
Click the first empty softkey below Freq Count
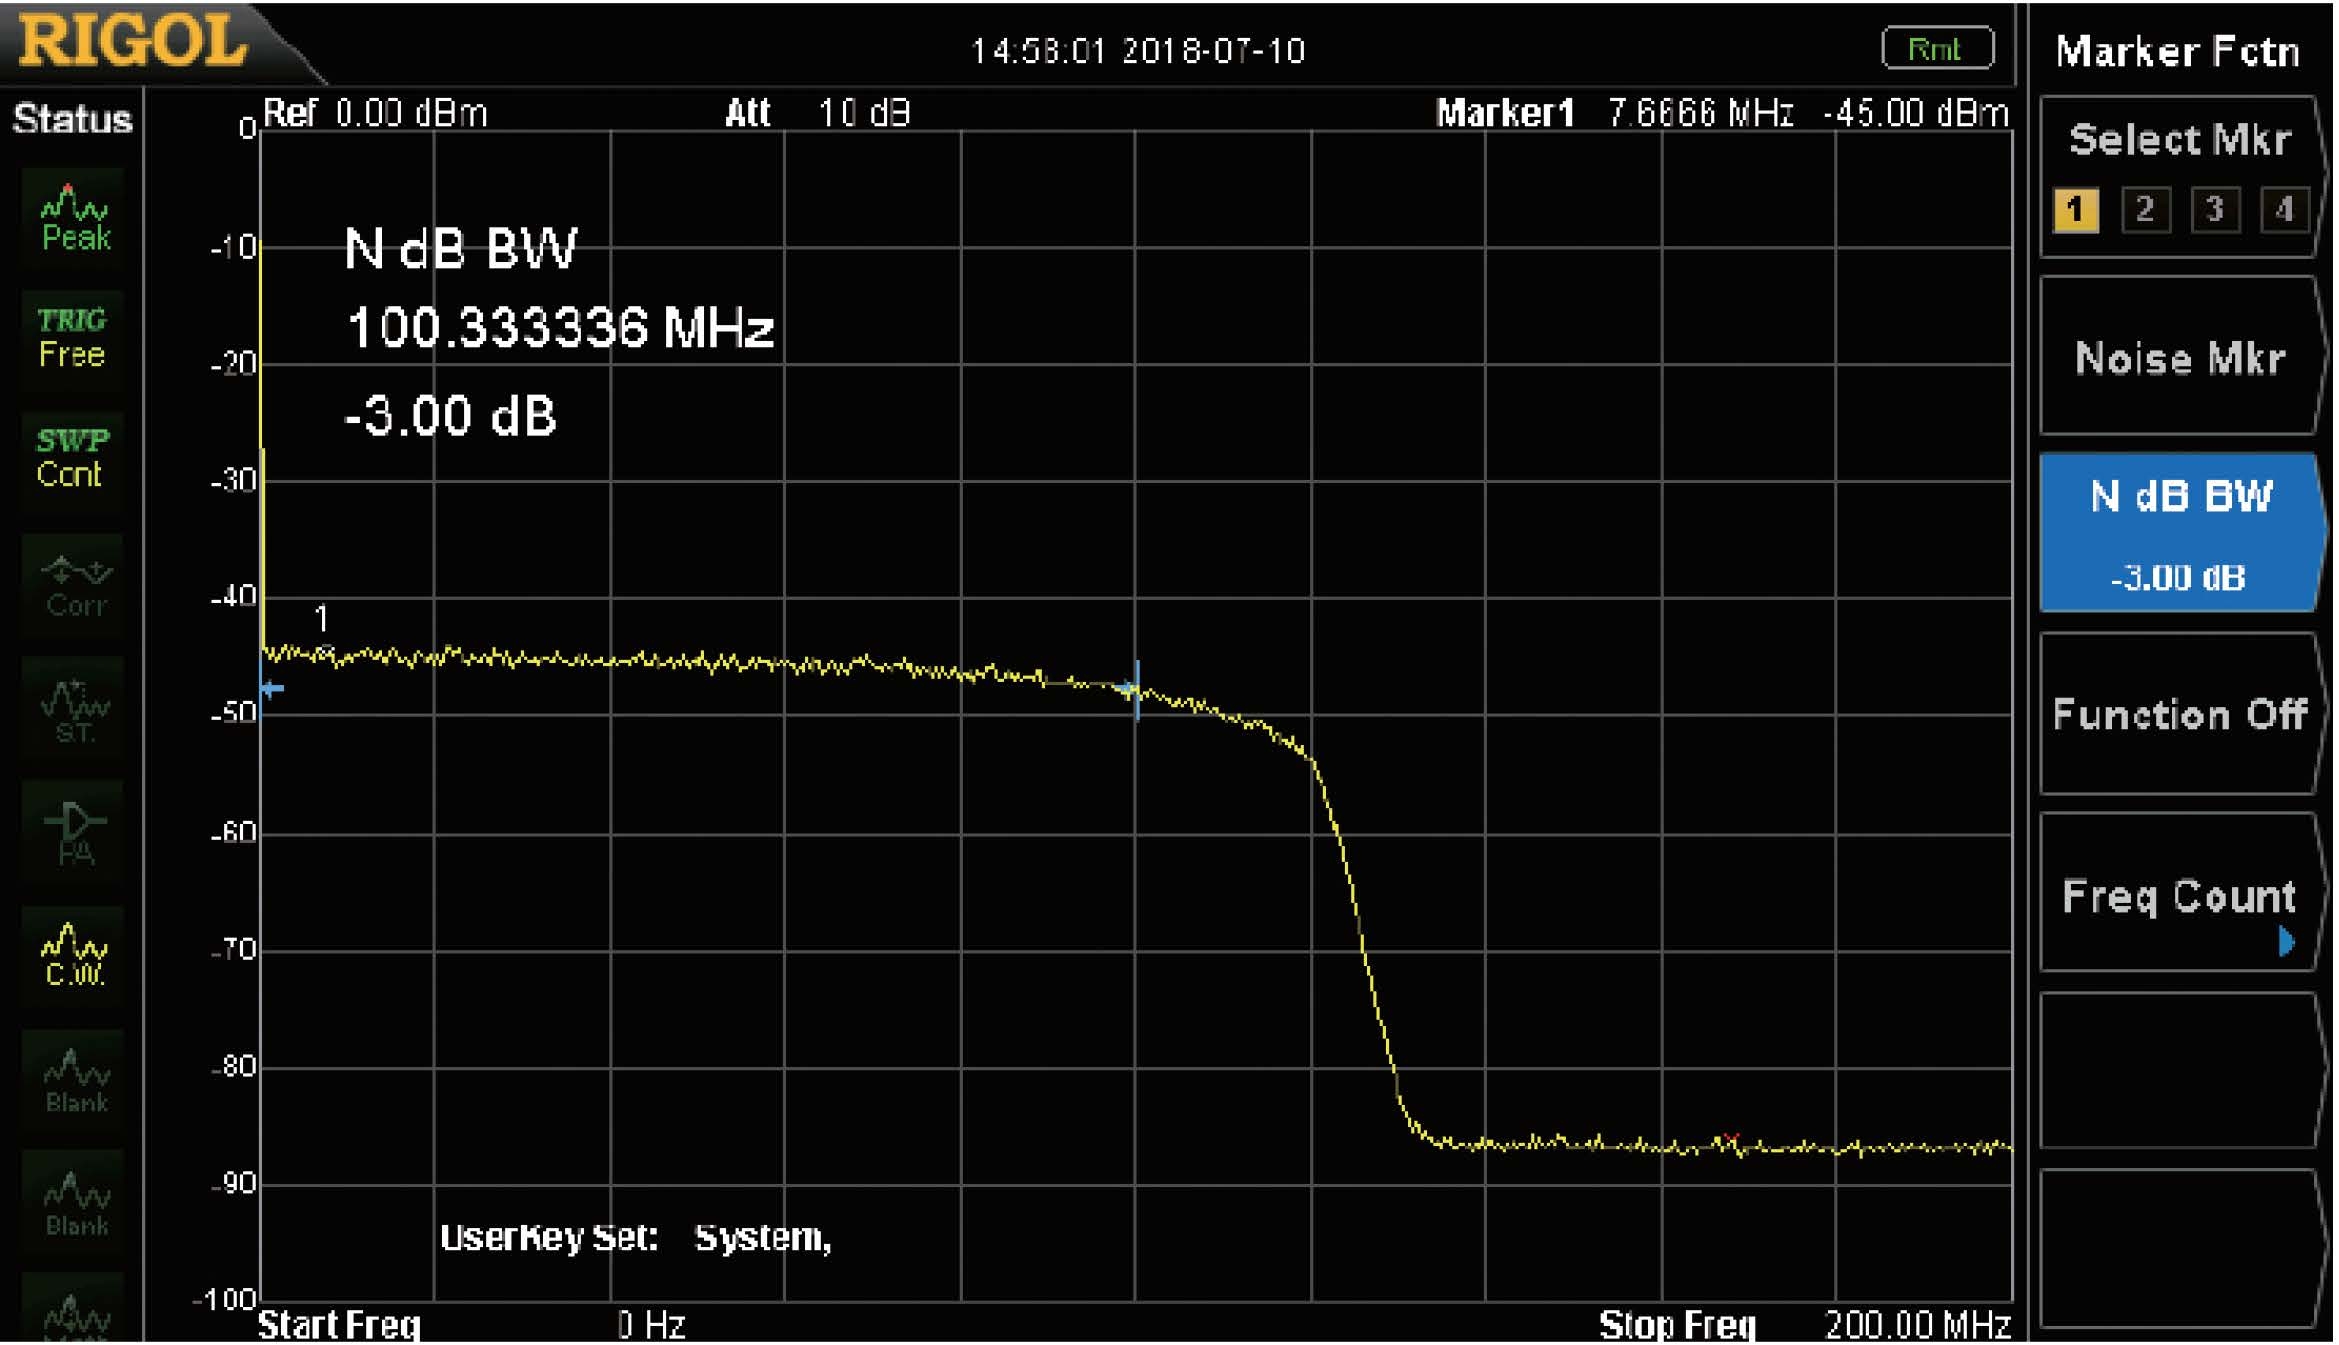pyautogui.click(x=2180, y=1070)
